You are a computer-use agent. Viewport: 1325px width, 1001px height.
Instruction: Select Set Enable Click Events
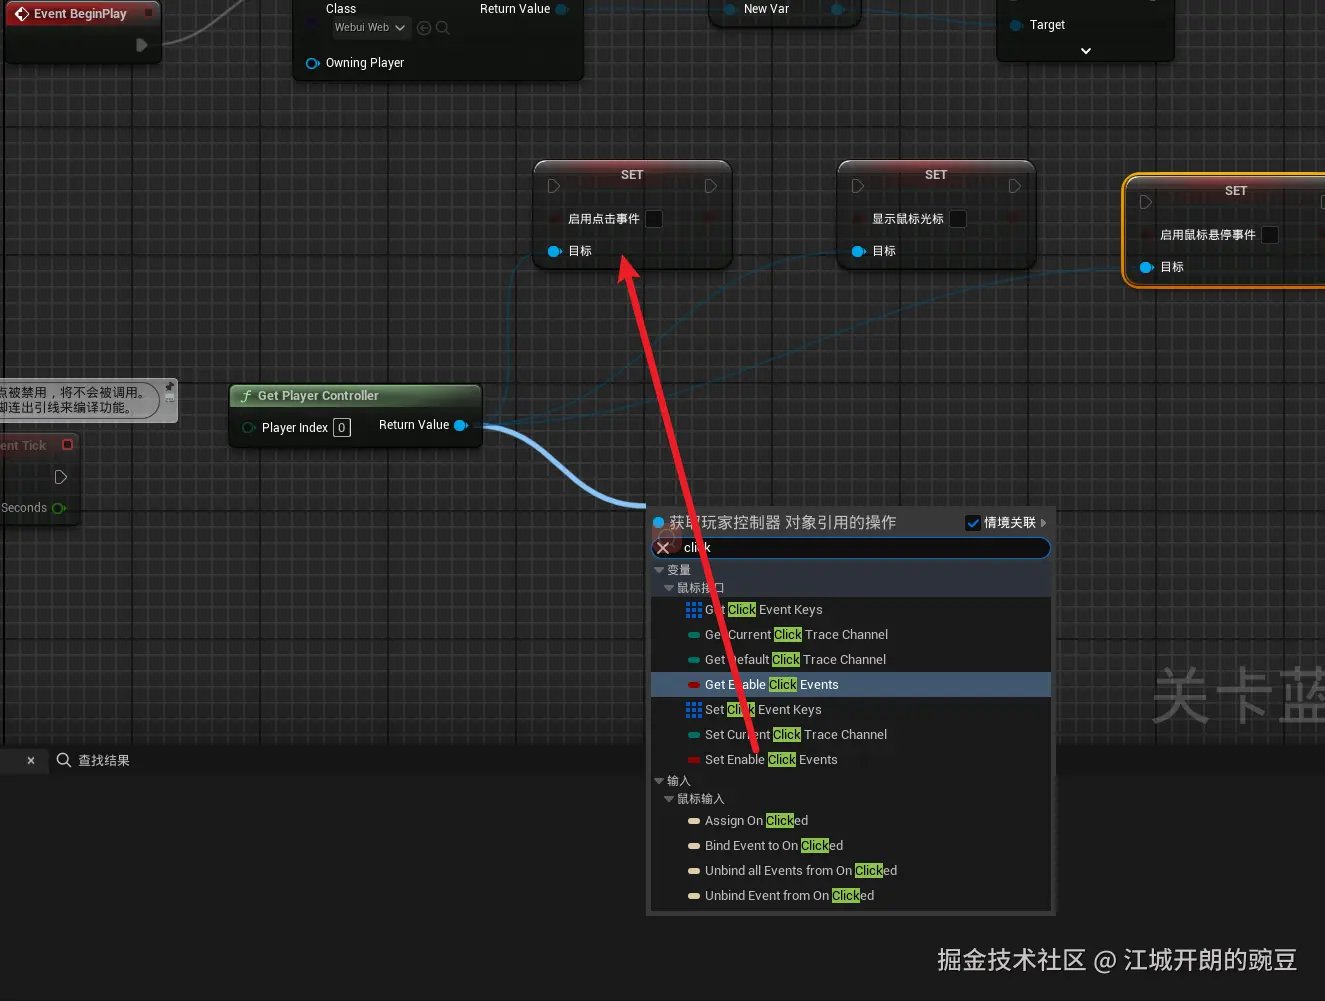coord(851,760)
